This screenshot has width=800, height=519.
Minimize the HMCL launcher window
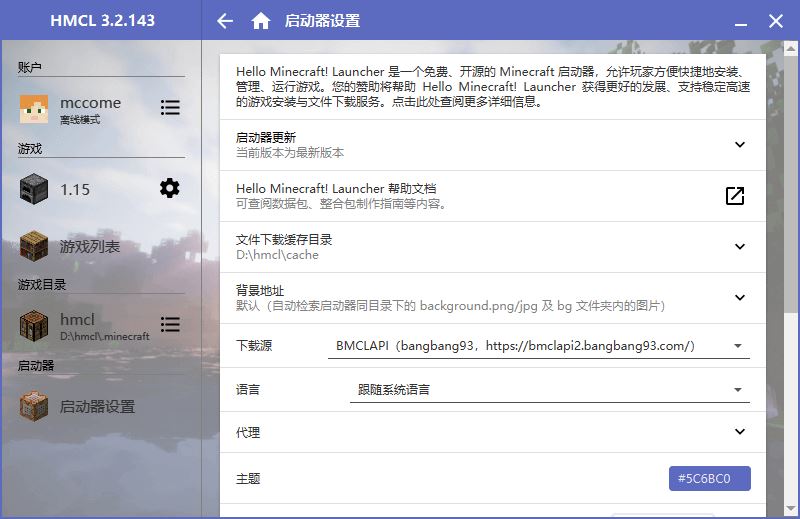point(741,21)
